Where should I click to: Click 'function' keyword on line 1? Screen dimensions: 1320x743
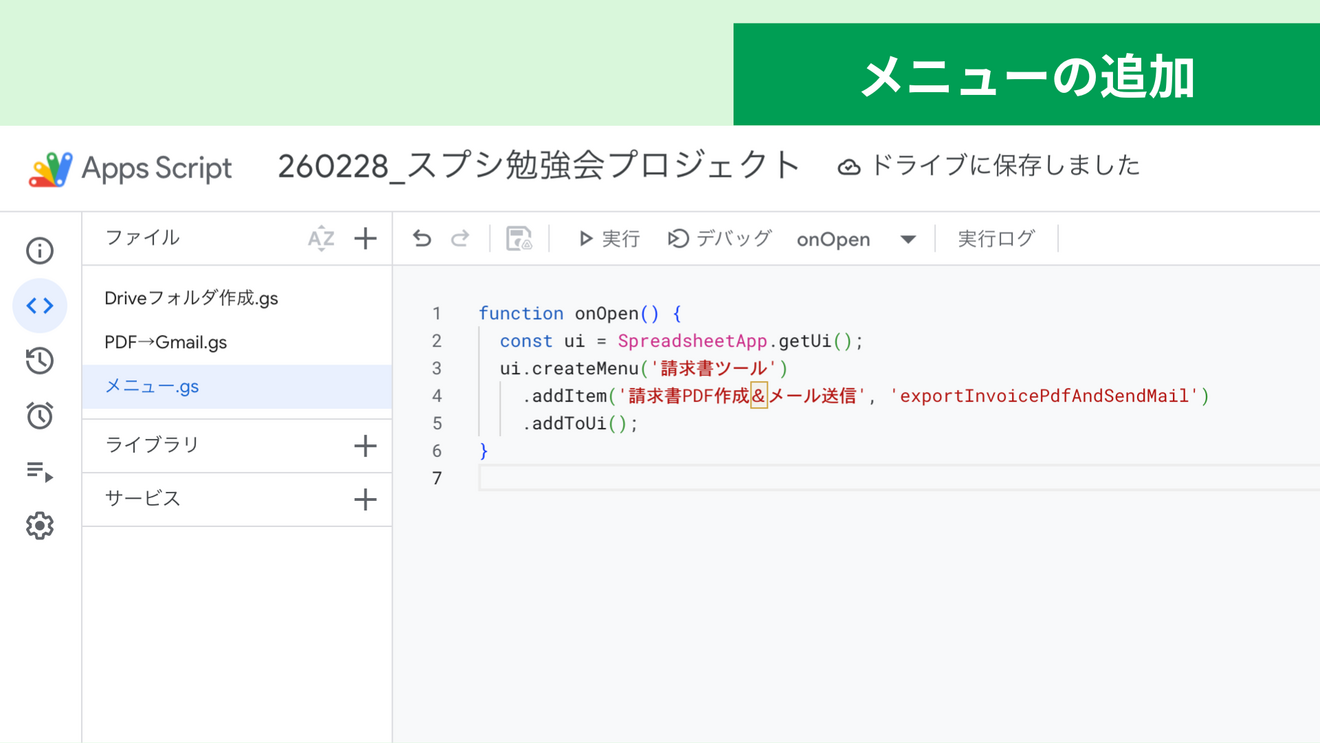coord(521,313)
